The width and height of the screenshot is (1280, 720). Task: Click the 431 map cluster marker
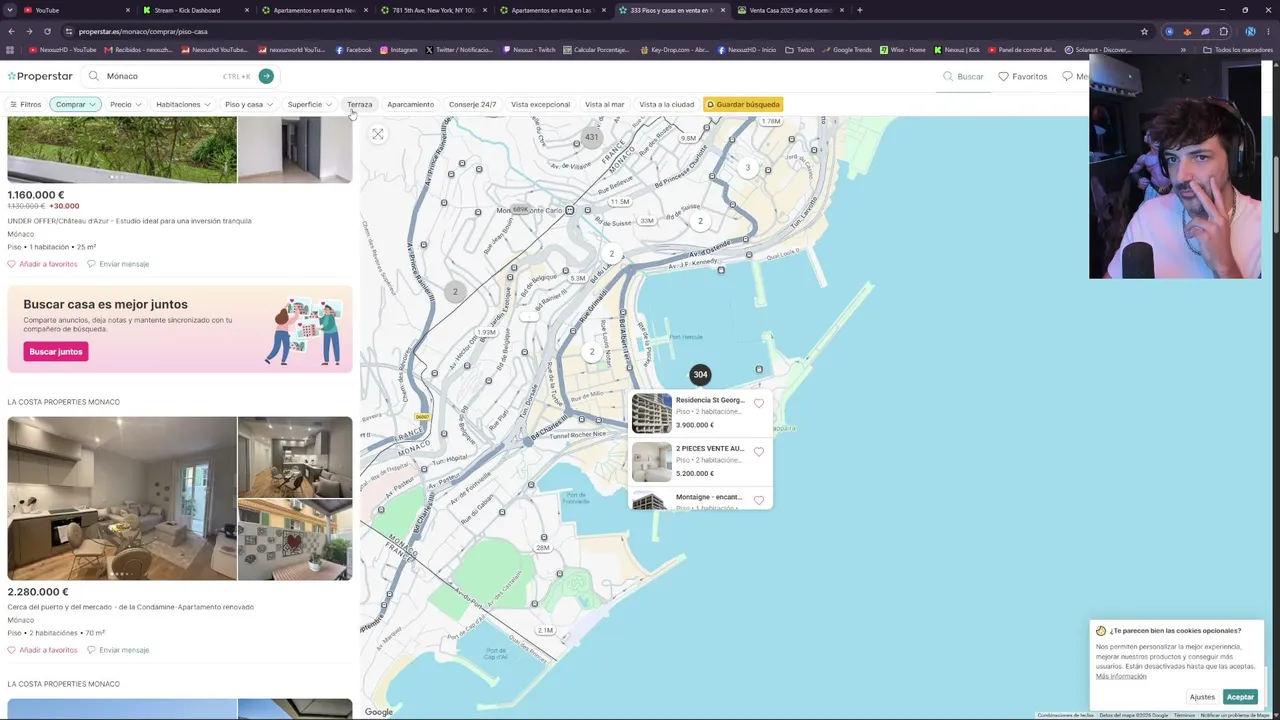coord(592,137)
